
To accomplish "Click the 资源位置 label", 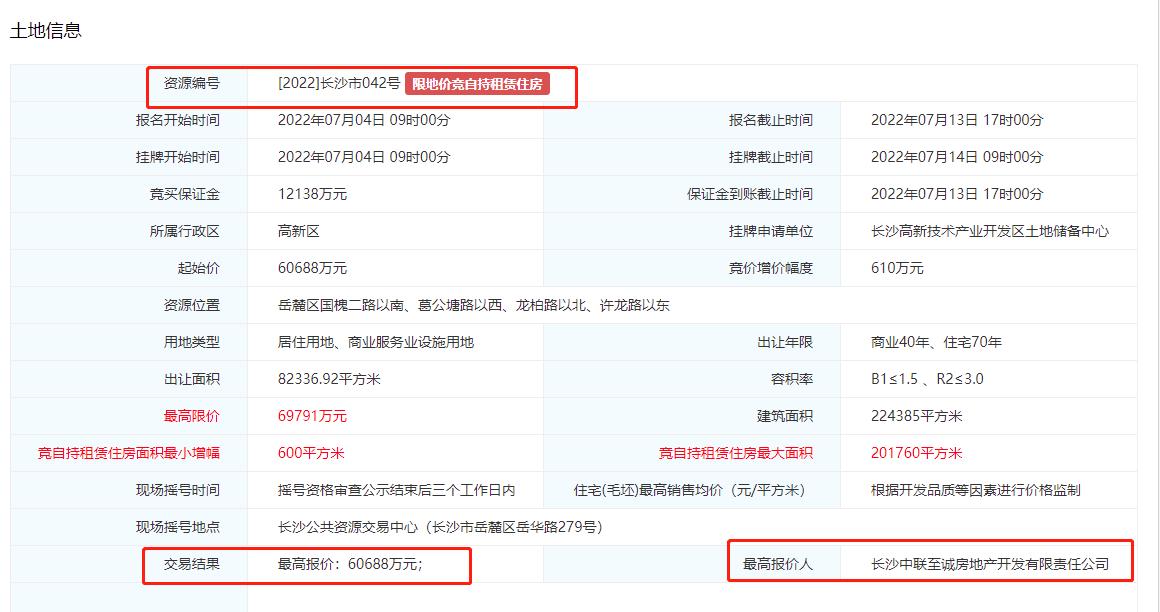I will (192, 305).
